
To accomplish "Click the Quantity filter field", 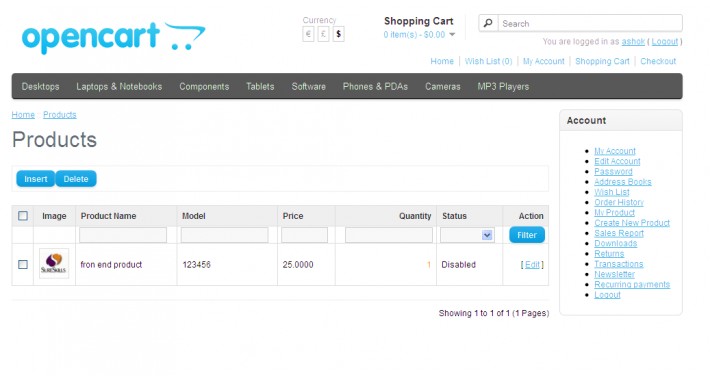I will [x=389, y=235].
